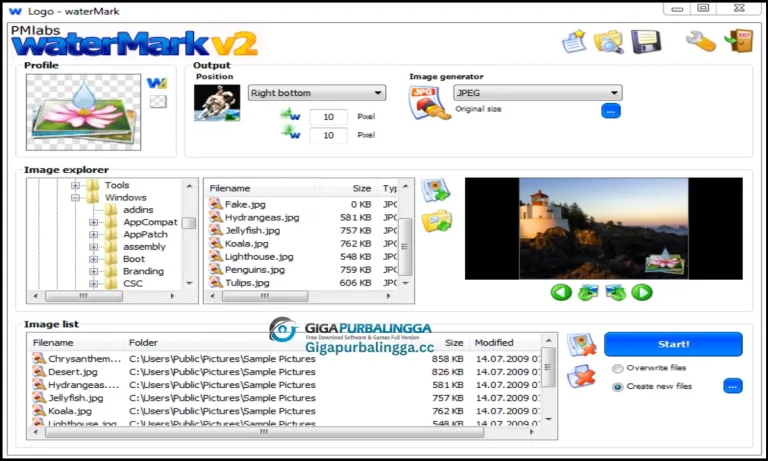The image size is (768, 461).
Task: Open the JPEG image generator dropdown
Action: click(x=551, y=93)
